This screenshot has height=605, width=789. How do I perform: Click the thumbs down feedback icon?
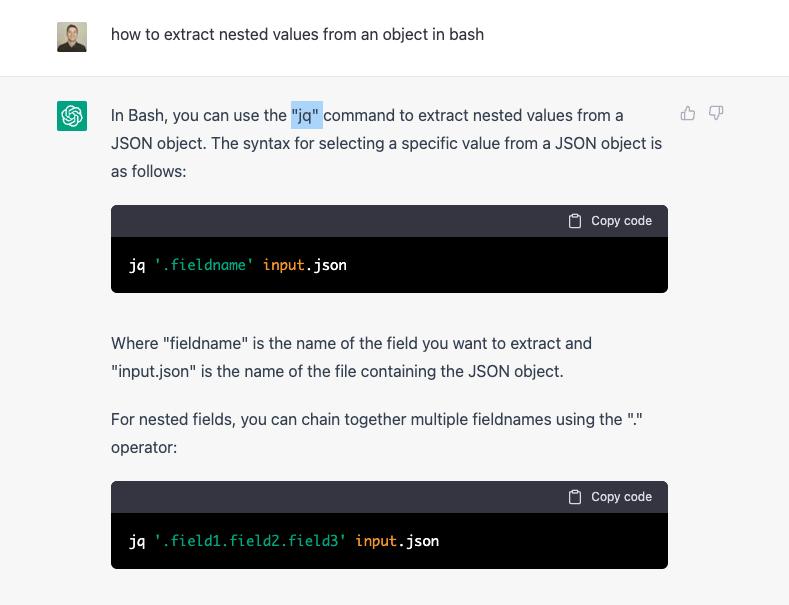pyautogui.click(x=716, y=114)
